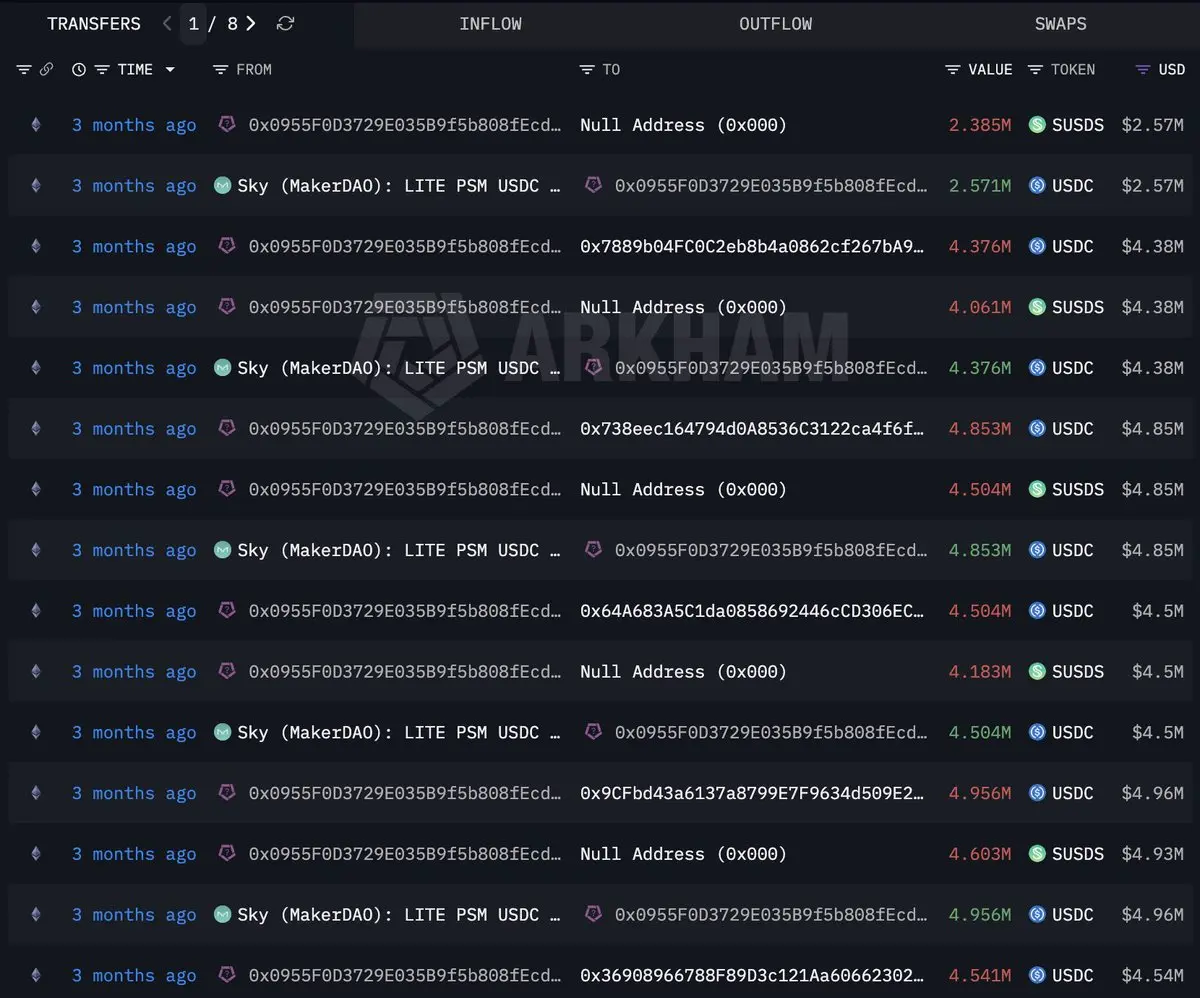This screenshot has width=1200, height=998.
Task: Open sender 0x0955F0D3729E on 4.541M row
Action: coord(405,975)
